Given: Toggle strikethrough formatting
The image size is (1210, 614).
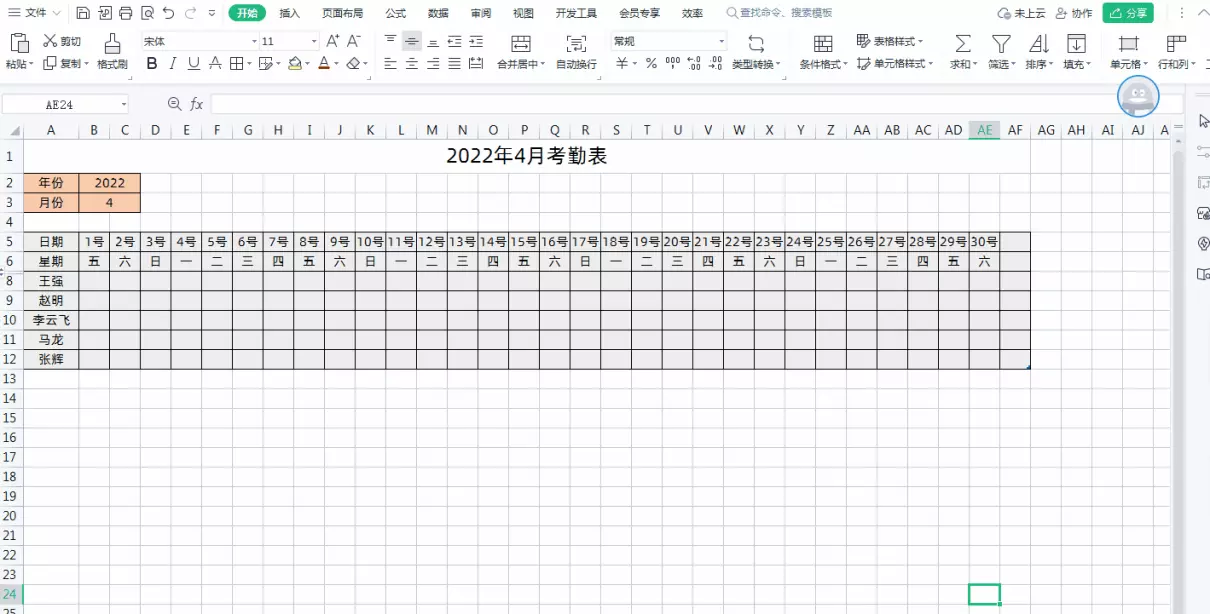Looking at the screenshot, I should 215,63.
